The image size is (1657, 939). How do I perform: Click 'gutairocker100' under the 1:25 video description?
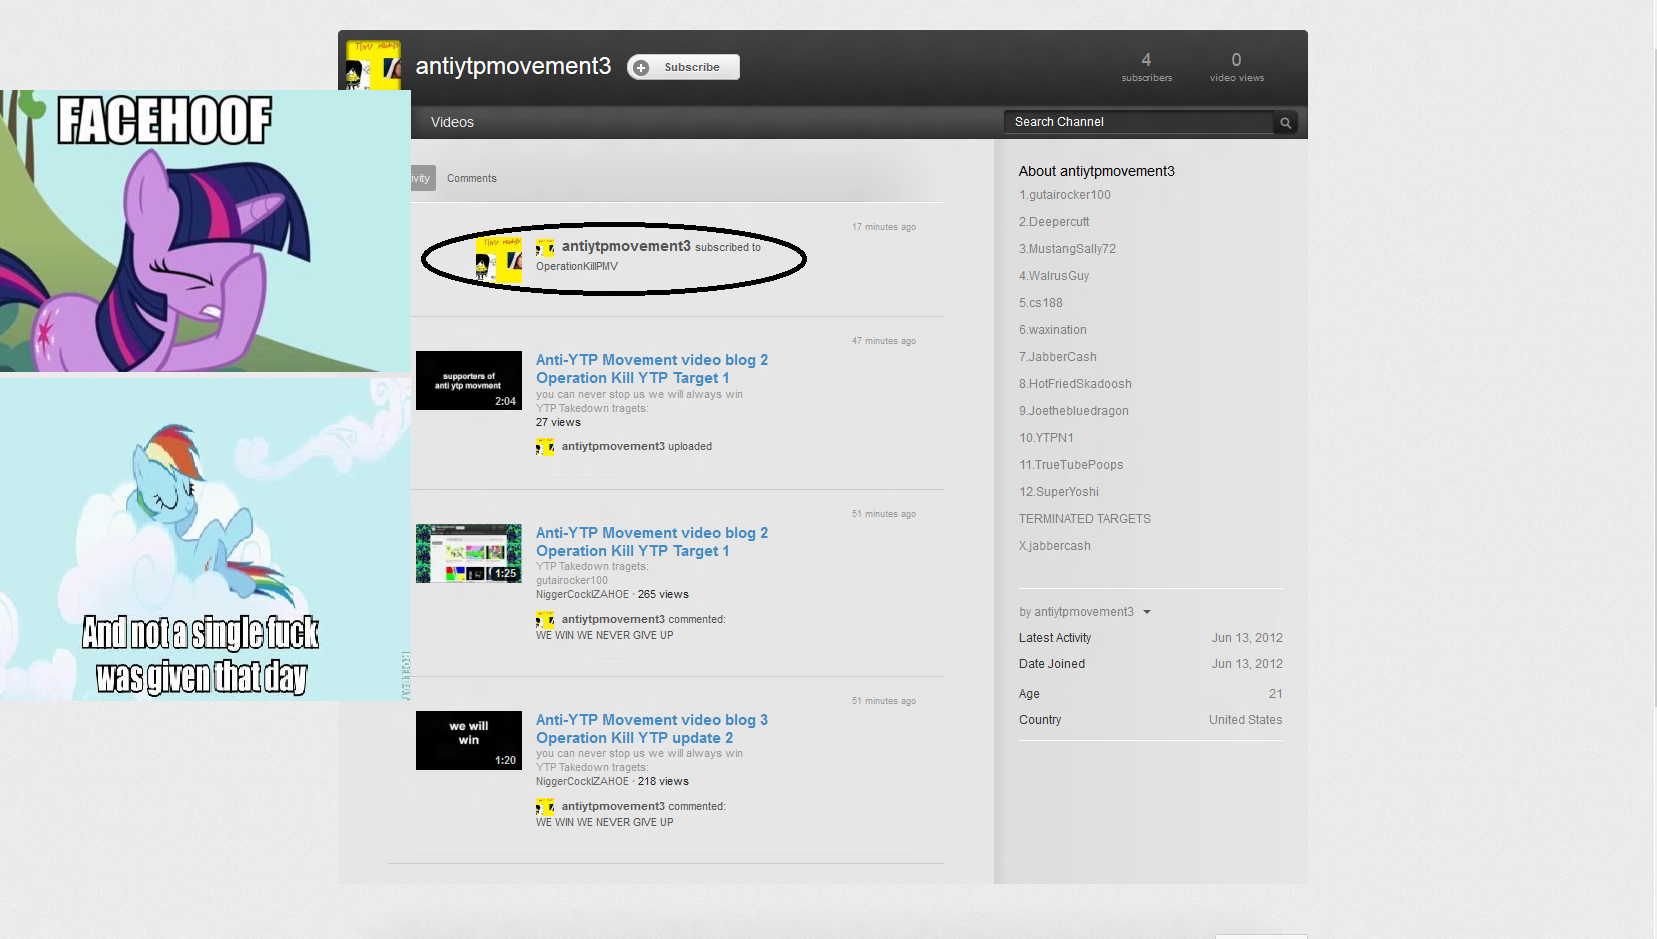(572, 580)
